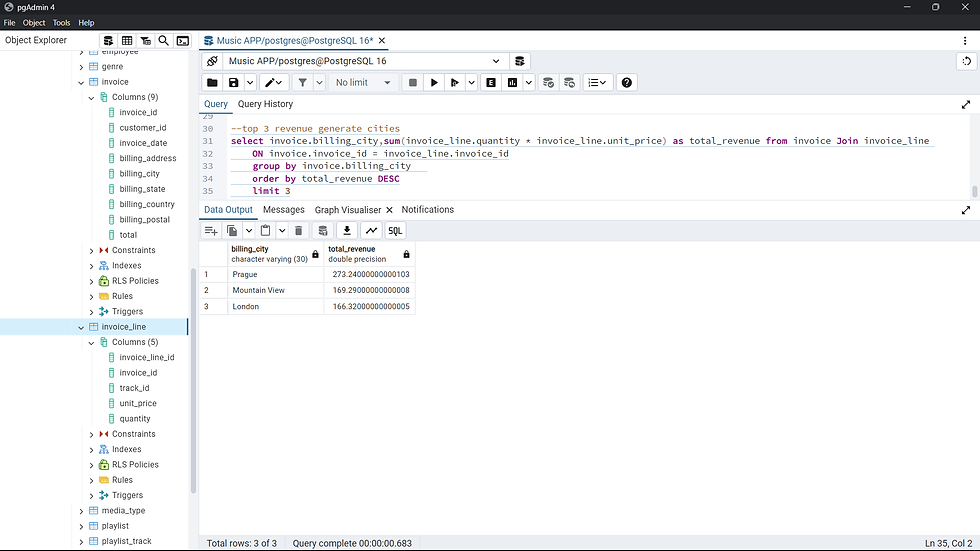
Task: Select the billing_city column in the tree
Action: tap(139, 174)
